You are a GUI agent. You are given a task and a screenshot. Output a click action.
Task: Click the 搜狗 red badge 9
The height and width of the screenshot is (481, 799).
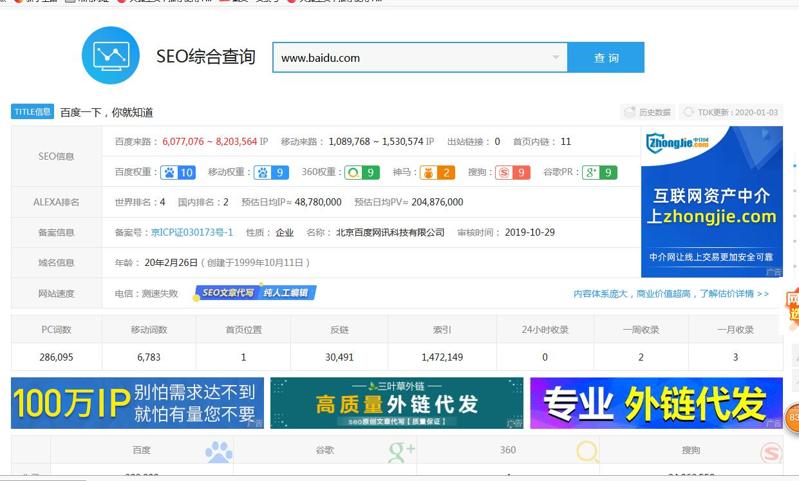513,173
